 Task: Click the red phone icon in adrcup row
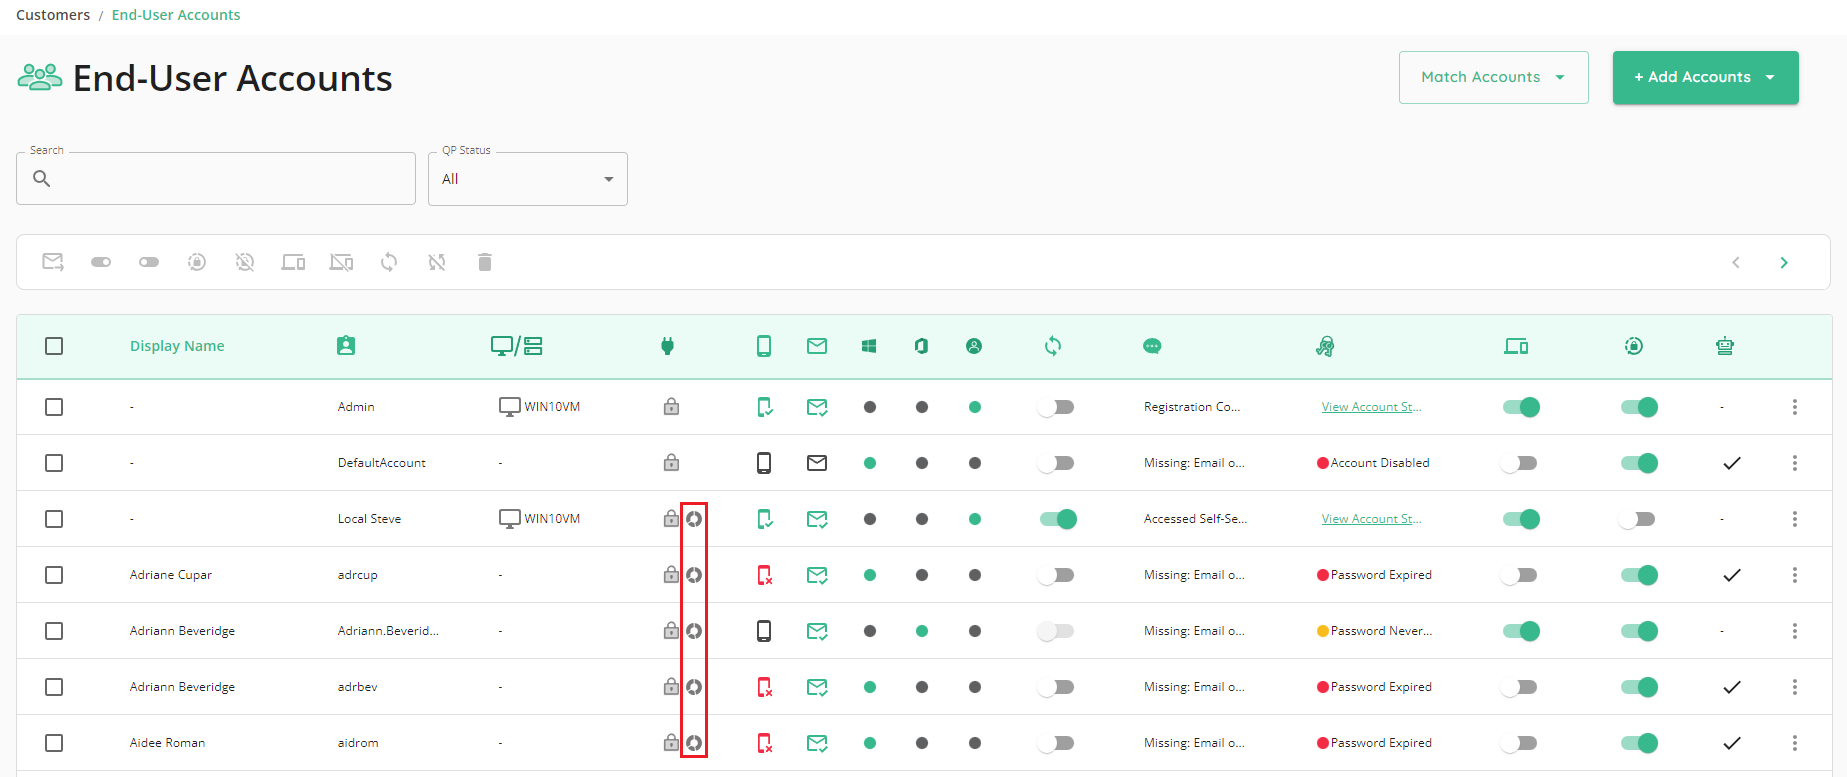765,575
